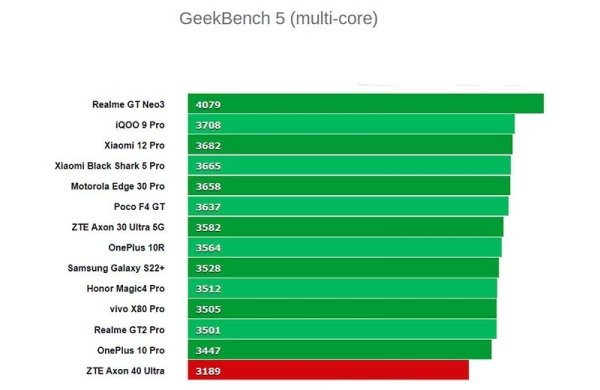Screen dimensions: 600x390
Task: Click the iQOO 9 Pro bar
Action: 351,124
